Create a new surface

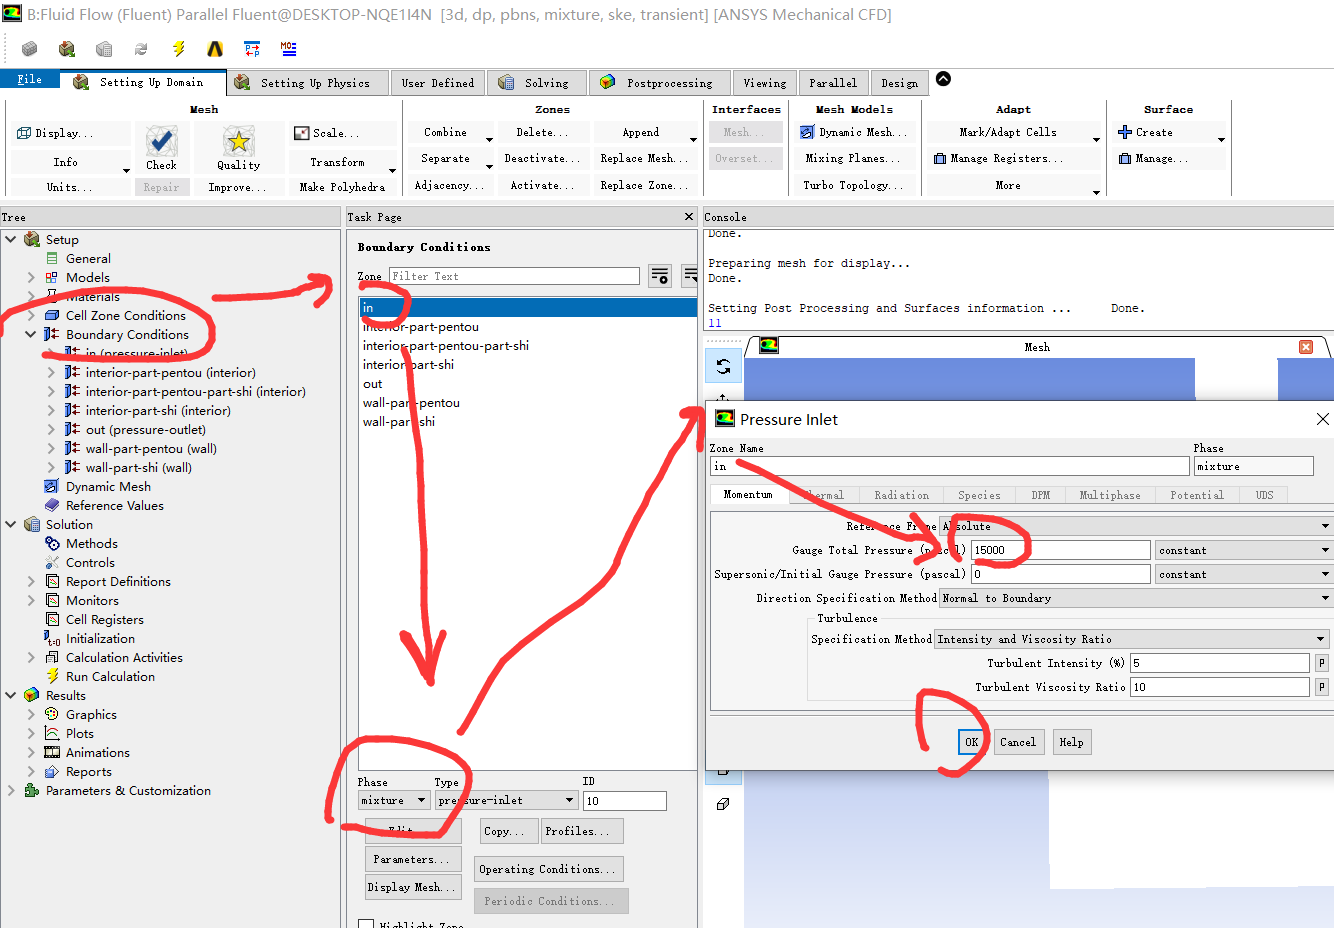(x=1146, y=132)
